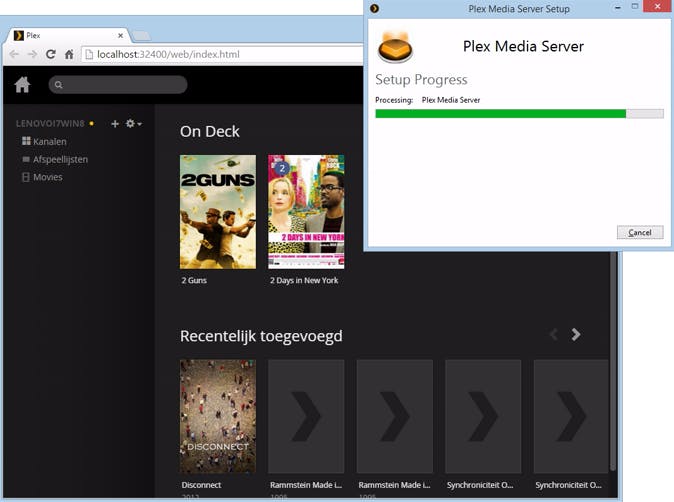Open Afspeellijsten in the sidebar

[x=55, y=159]
